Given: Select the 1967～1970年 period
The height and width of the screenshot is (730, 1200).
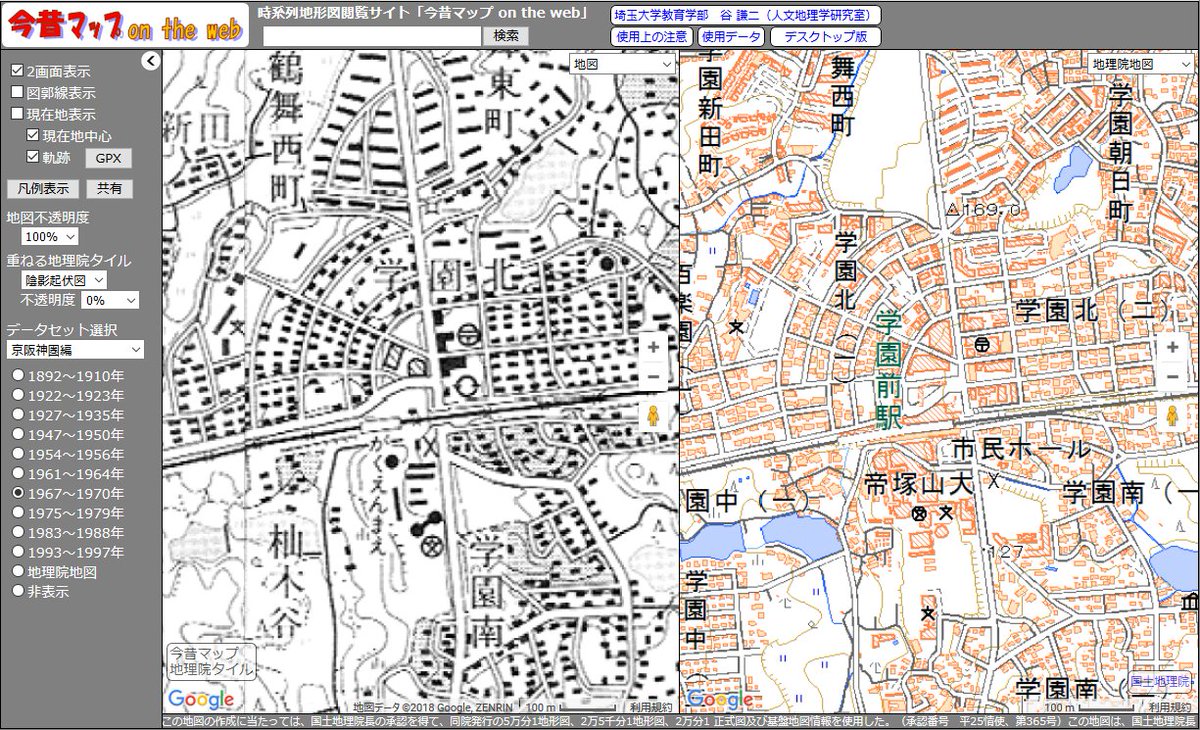Looking at the screenshot, I should pyautogui.click(x=18, y=494).
